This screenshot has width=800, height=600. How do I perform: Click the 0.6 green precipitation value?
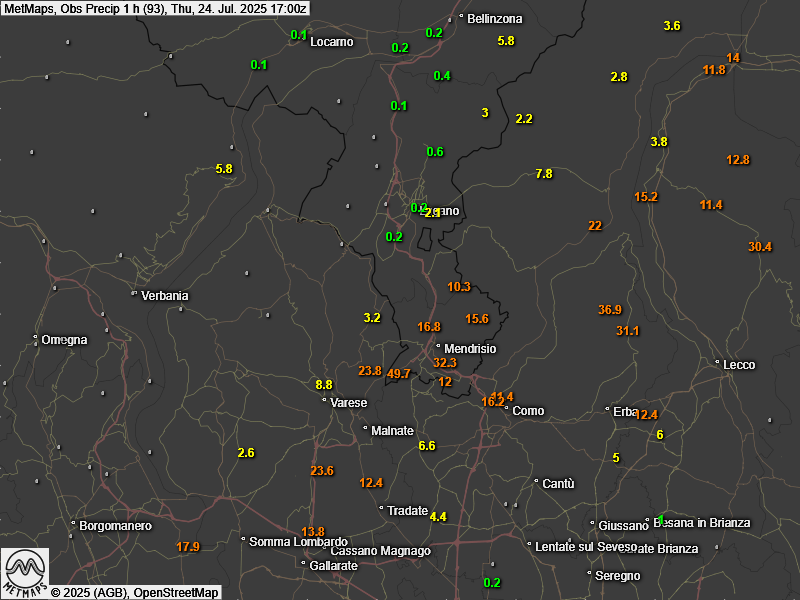435,152
